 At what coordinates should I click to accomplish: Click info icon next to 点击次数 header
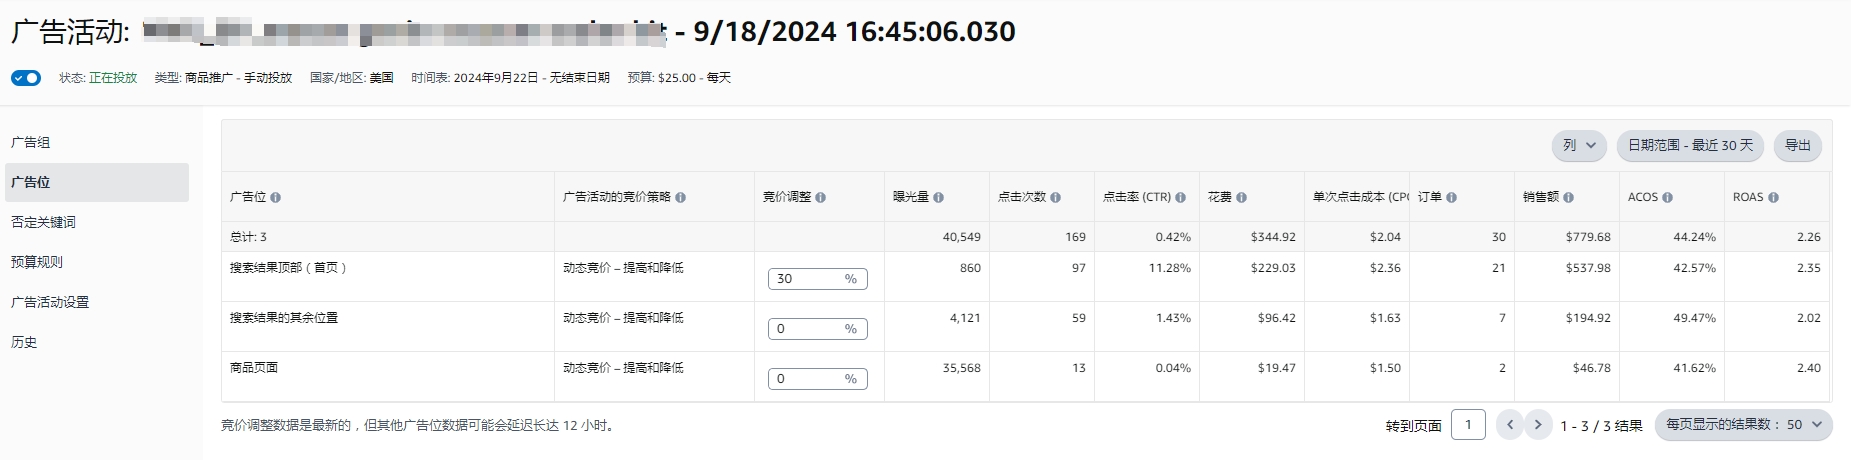(1055, 198)
